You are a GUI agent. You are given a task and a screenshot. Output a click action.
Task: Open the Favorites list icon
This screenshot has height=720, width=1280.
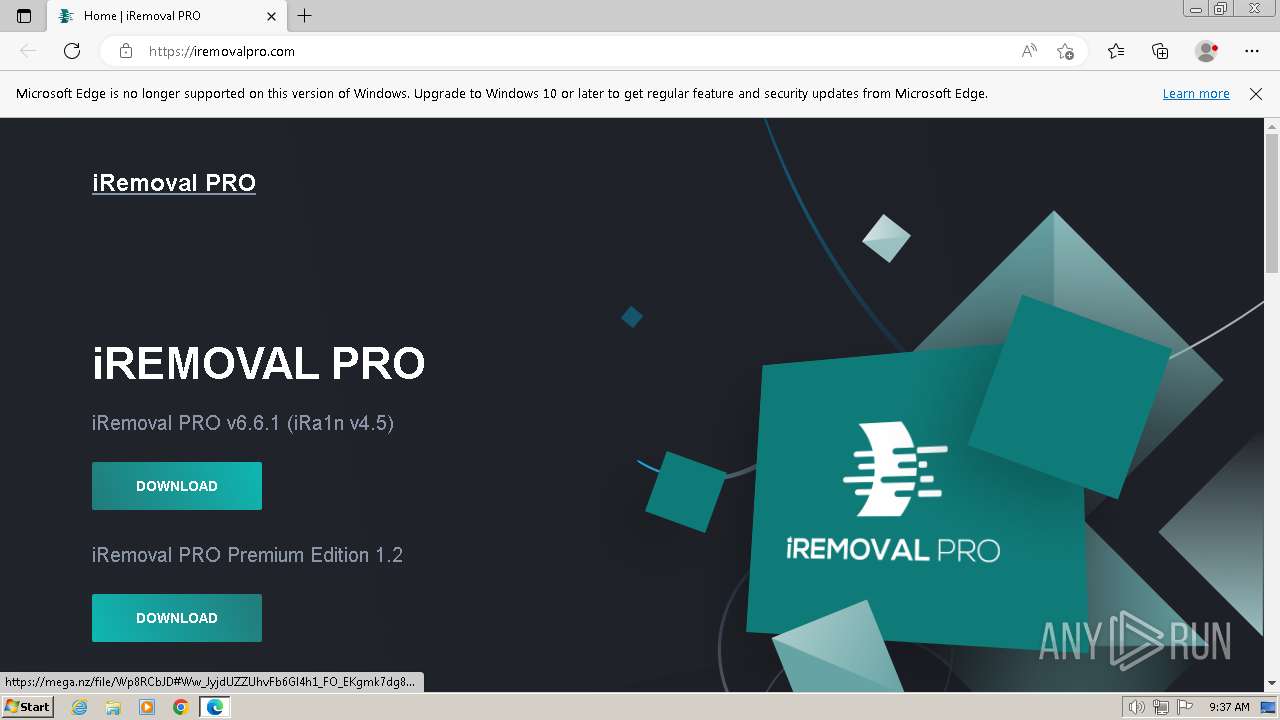[1116, 51]
